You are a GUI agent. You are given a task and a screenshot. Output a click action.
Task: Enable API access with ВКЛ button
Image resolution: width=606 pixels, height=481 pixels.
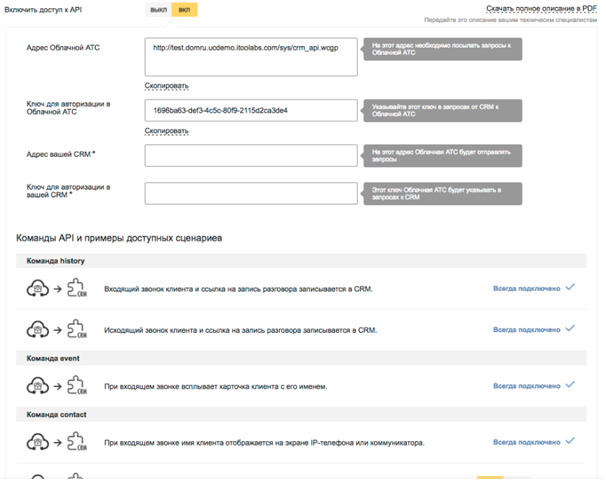click(183, 9)
